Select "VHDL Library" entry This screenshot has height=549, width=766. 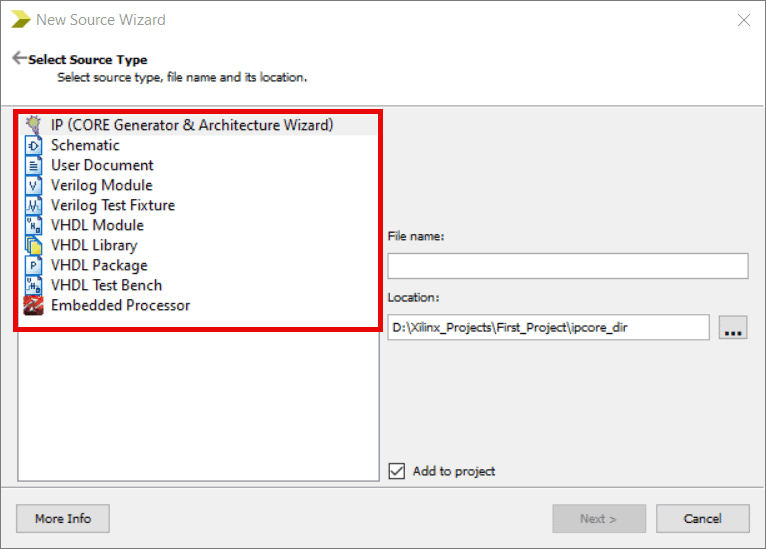94,245
